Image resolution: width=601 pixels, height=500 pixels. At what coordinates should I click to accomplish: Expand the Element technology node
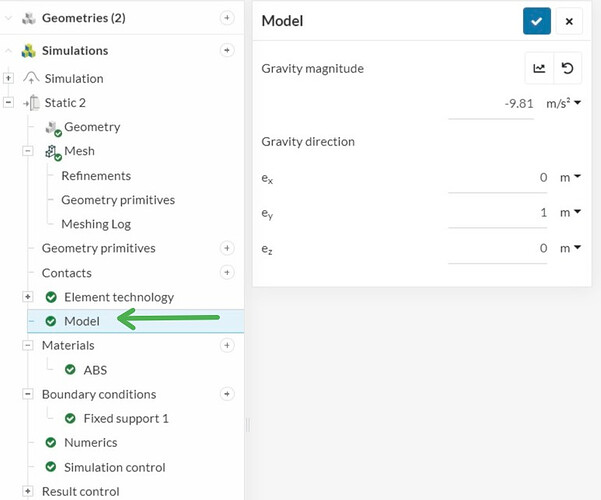coord(28,297)
